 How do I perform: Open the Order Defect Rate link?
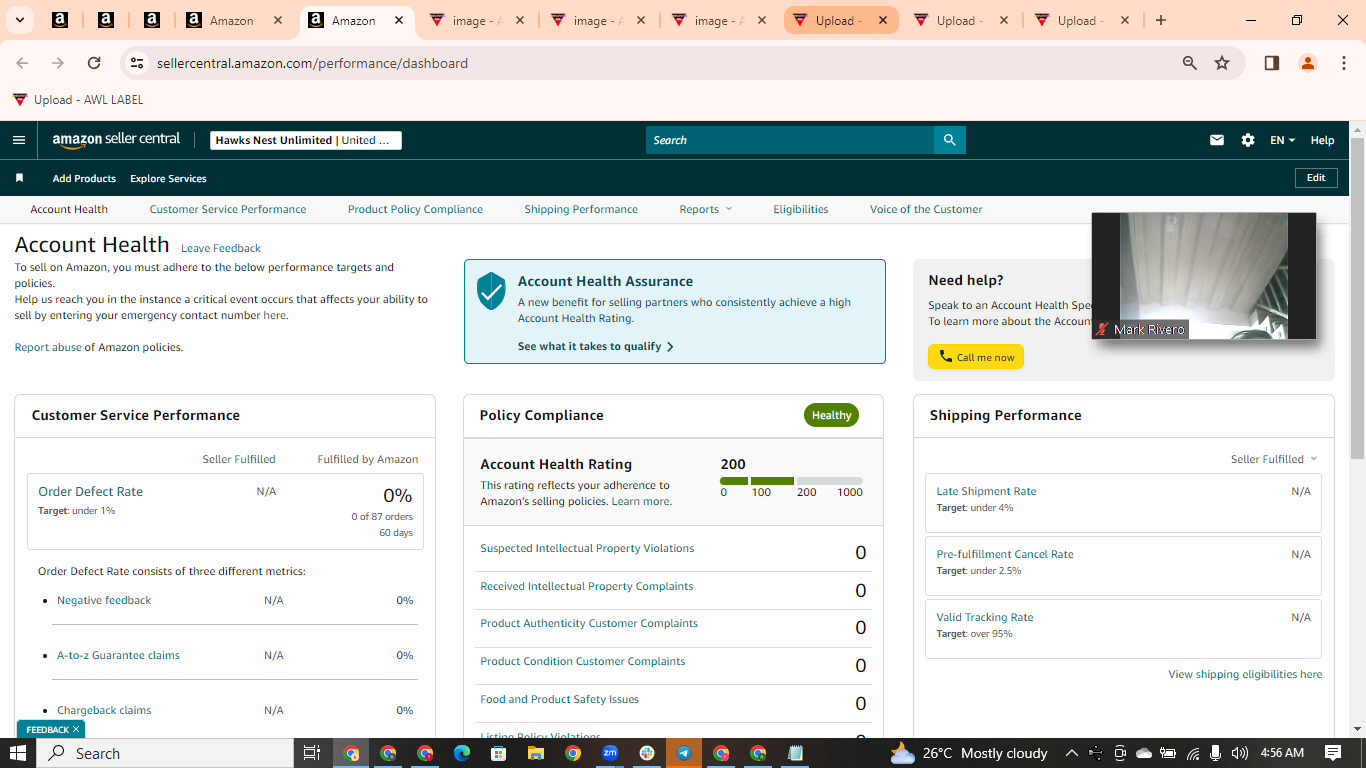[x=90, y=491]
